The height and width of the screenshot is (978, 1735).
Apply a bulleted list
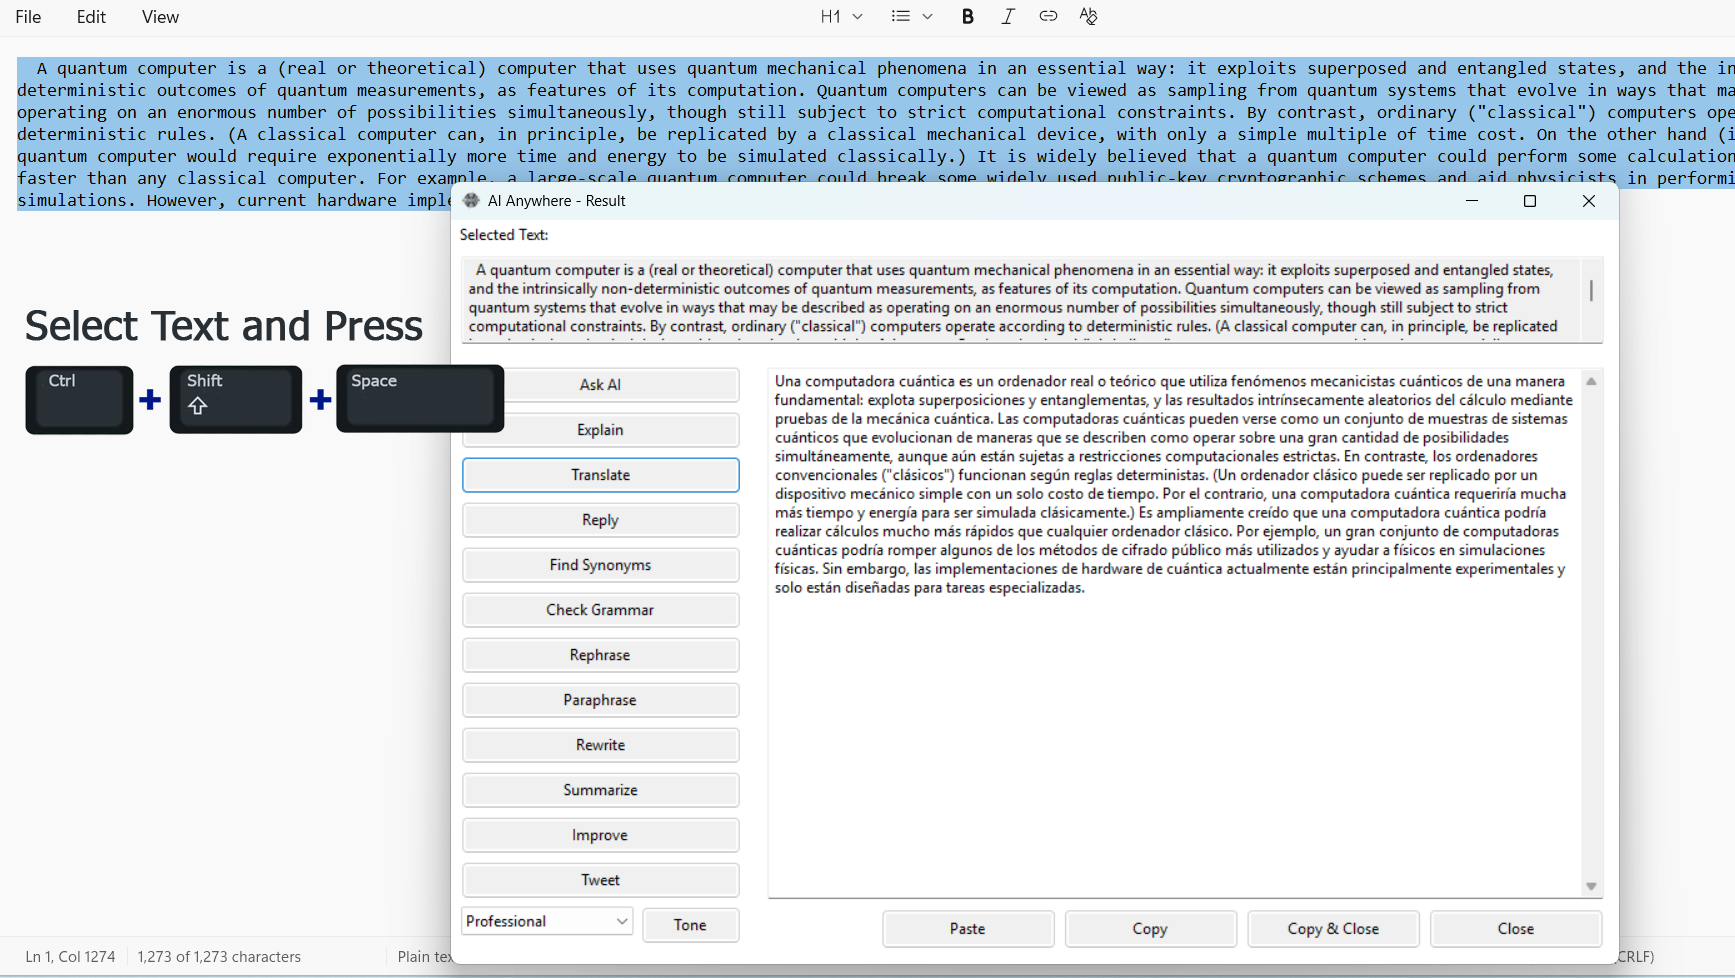pos(899,16)
